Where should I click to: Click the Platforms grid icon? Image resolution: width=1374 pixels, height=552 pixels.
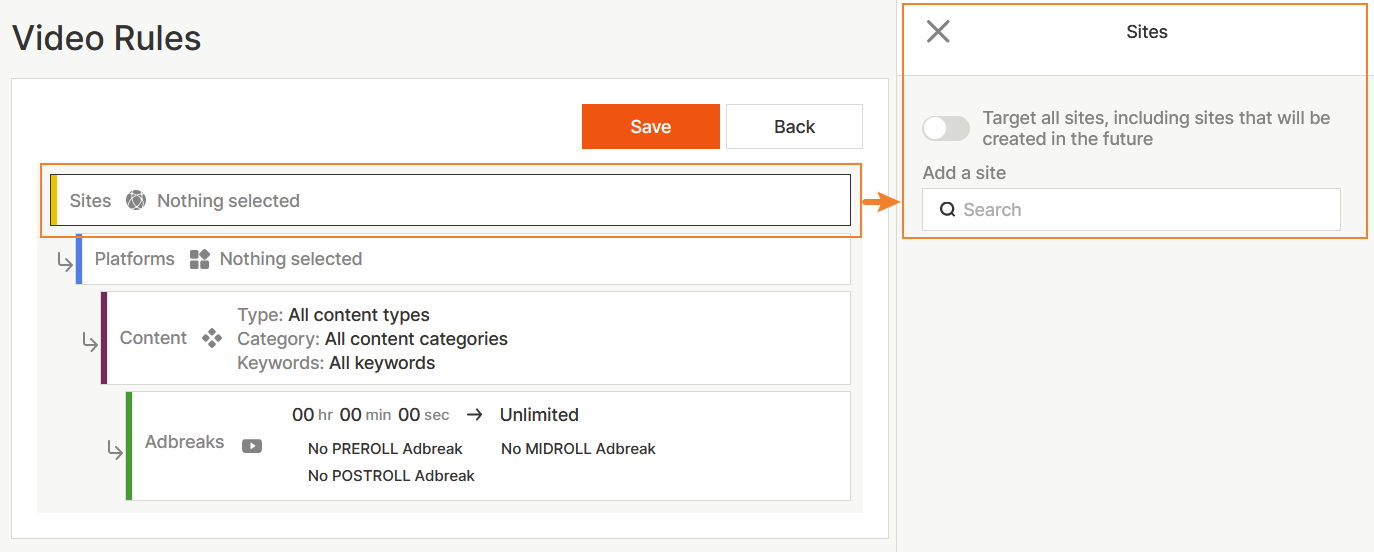199,259
